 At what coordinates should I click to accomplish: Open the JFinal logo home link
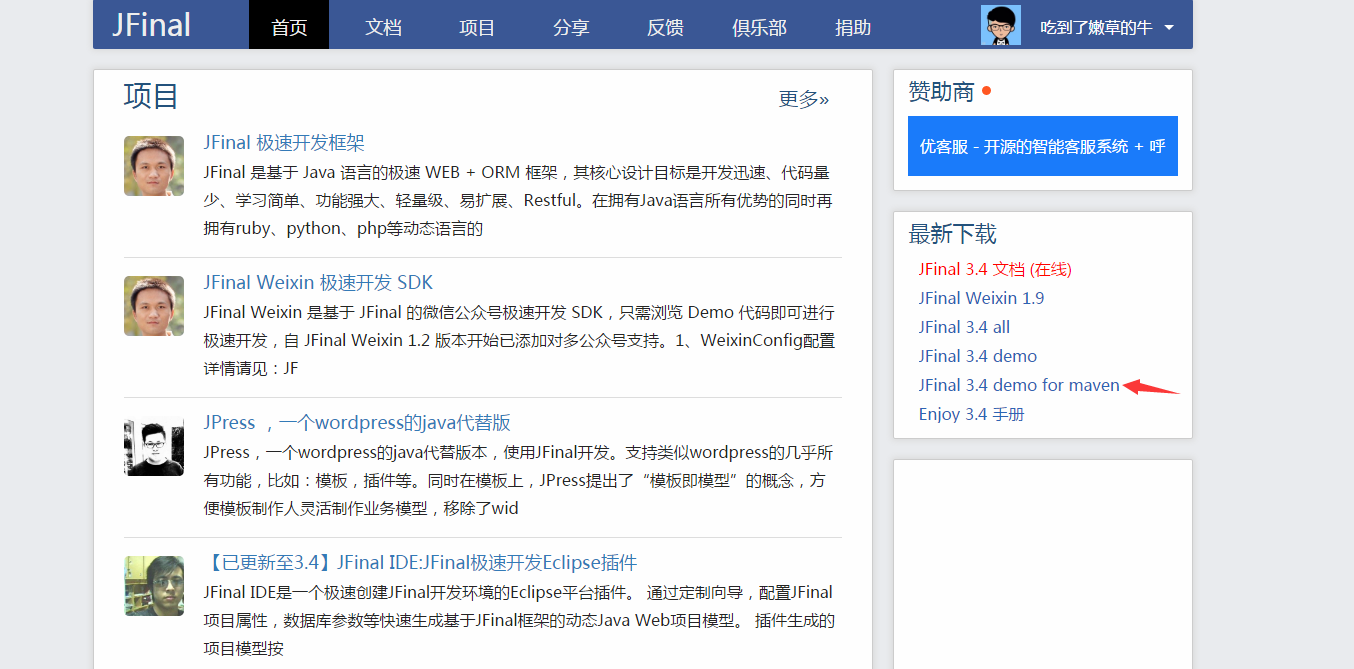pos(151,25)
